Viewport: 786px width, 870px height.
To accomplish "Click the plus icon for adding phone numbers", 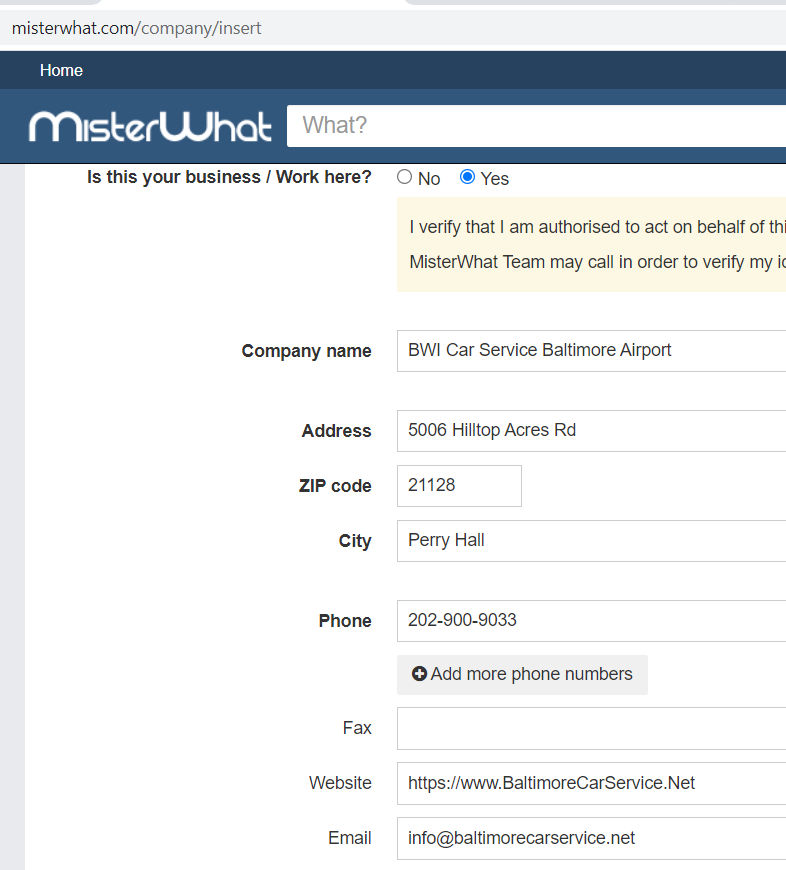I will (419, 674).
